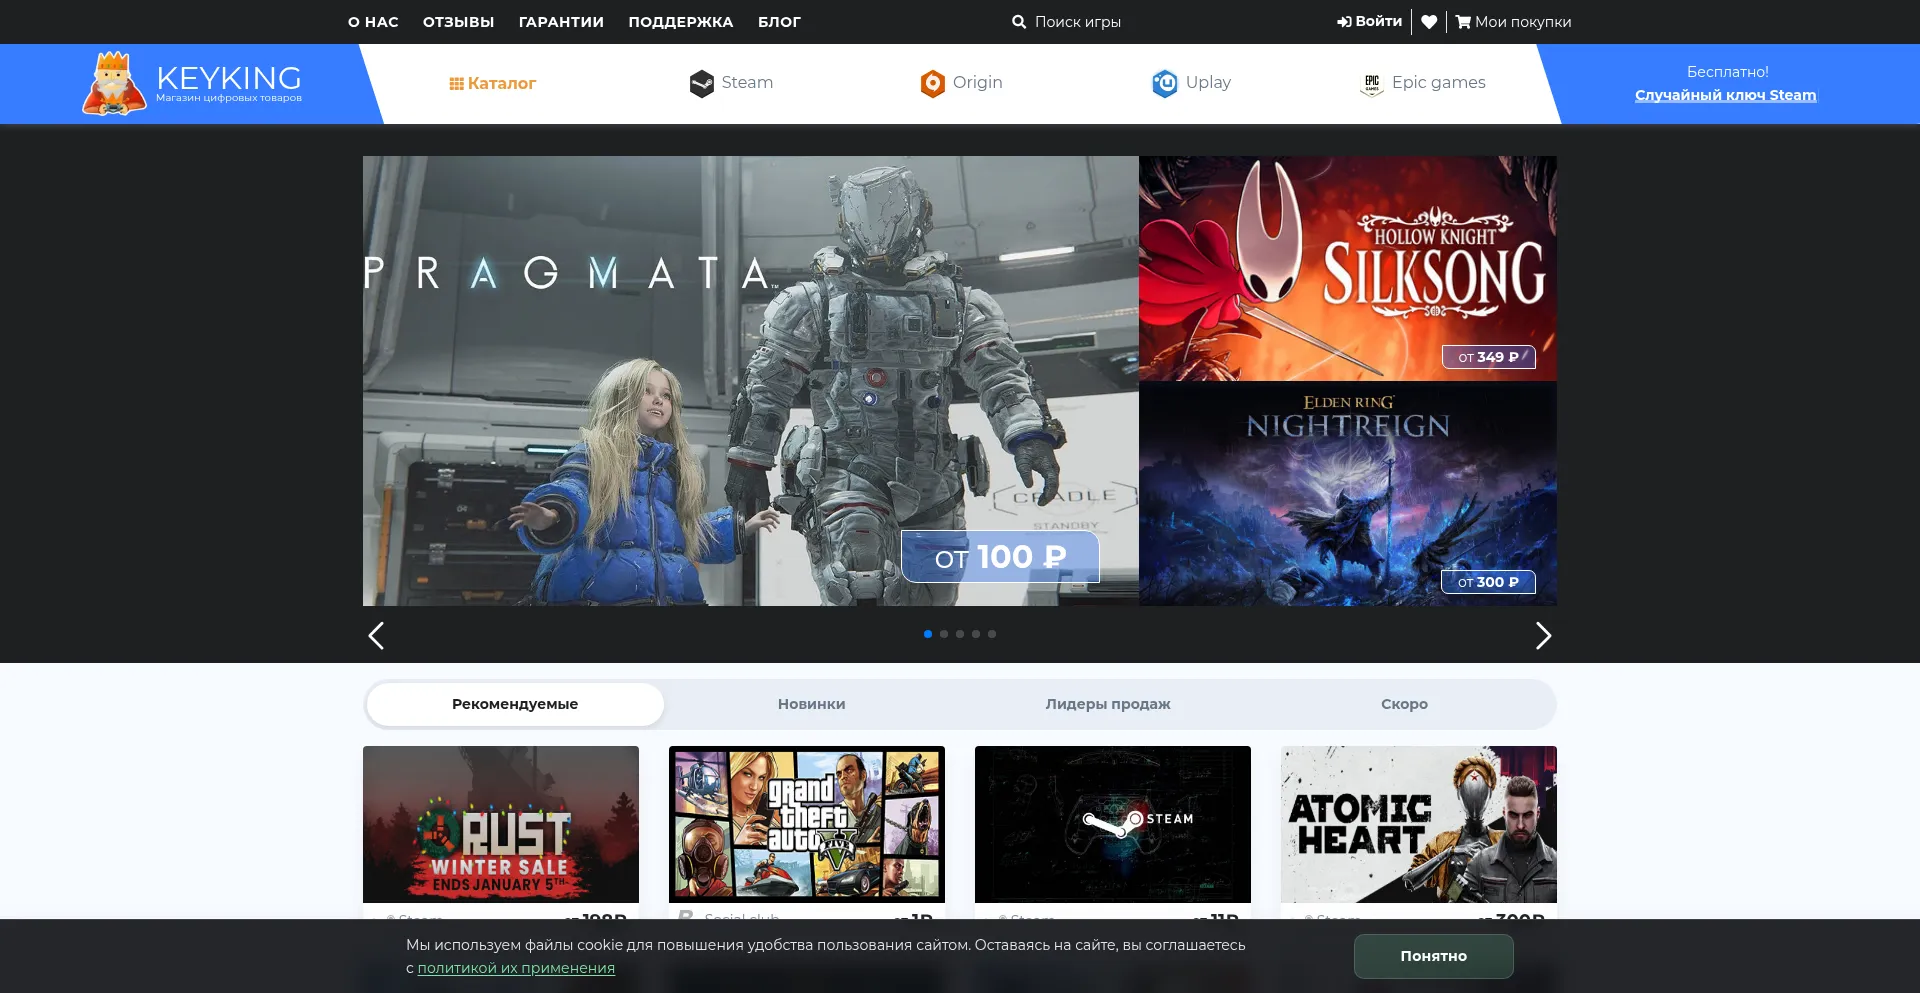Viewport: 1920px width, 993px height.
Task: Click the от 300 ₽ Nightreign price
Action: coord(1488,582)
